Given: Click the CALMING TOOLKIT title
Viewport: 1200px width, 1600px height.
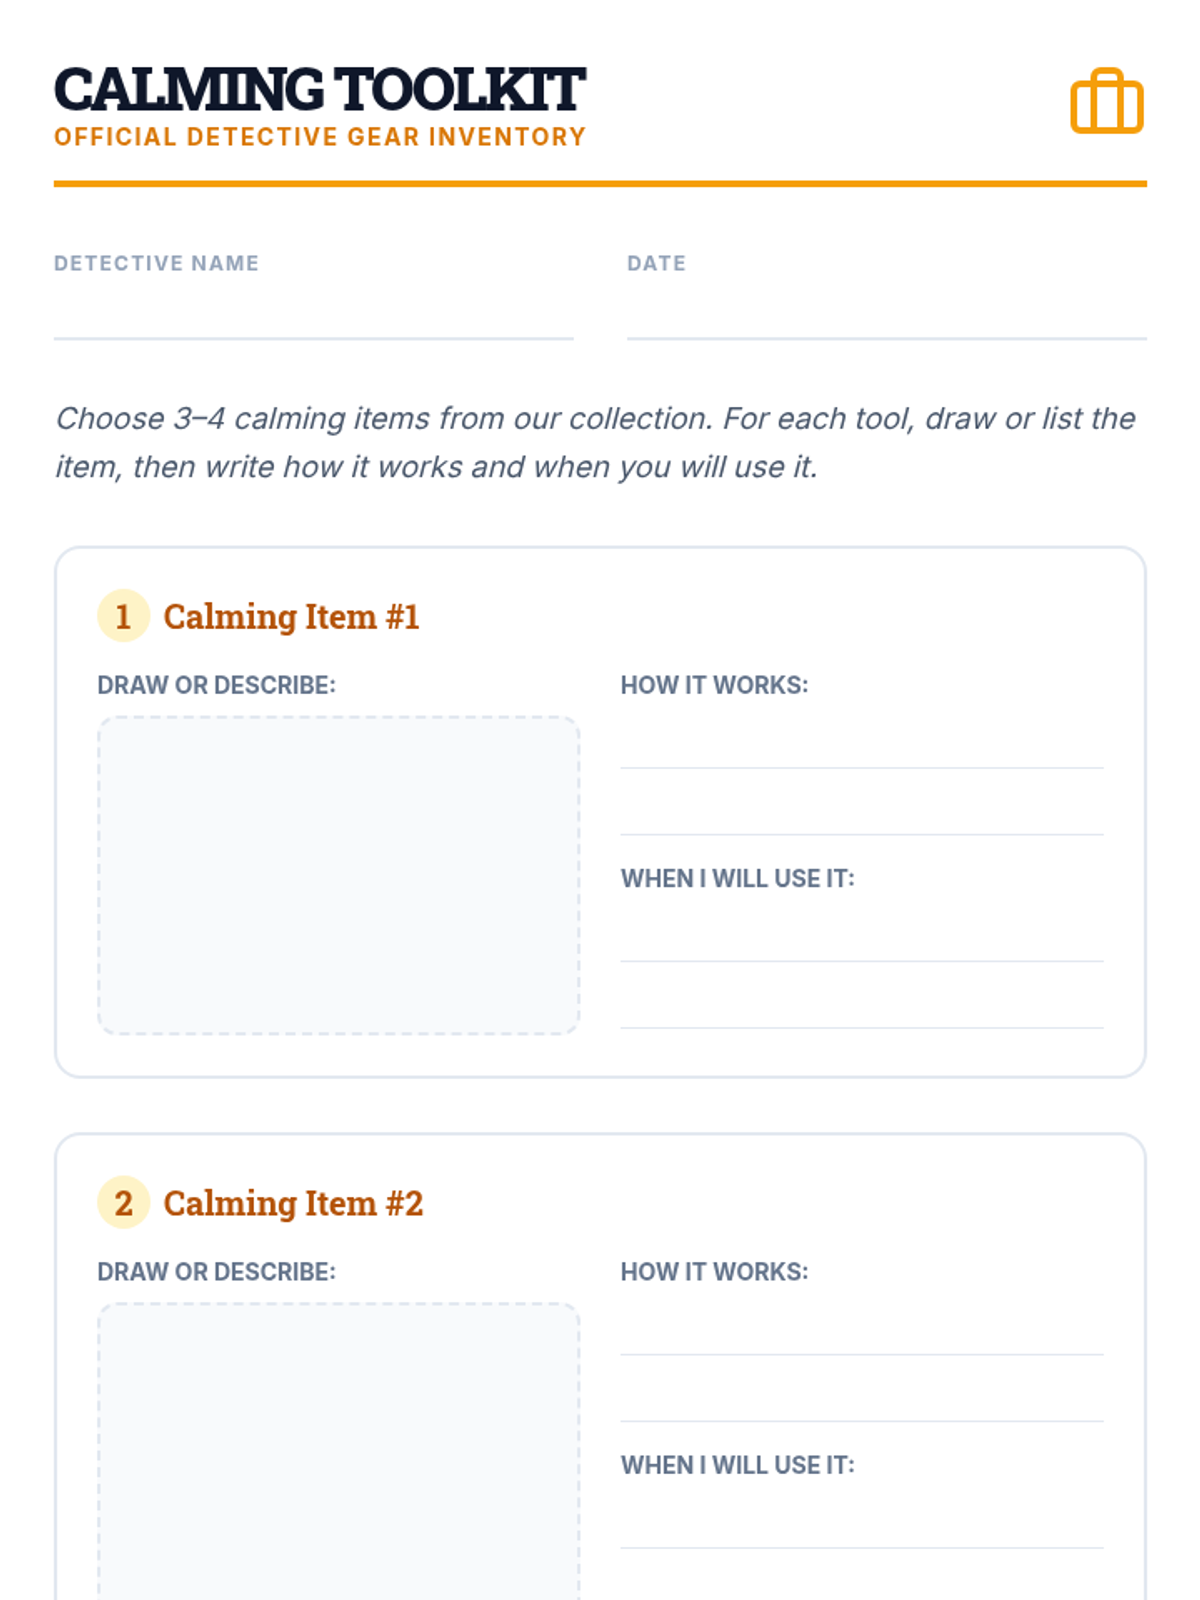Looking at the screenshot, I should point(319,90).
